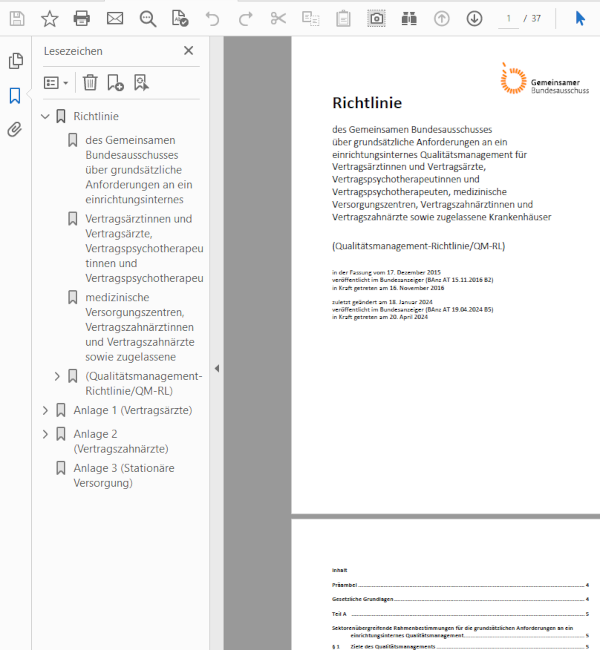The width and height of the screenshot is (600, 650).
Task: Open the page thumbnails panel
Action: (15, 61)
